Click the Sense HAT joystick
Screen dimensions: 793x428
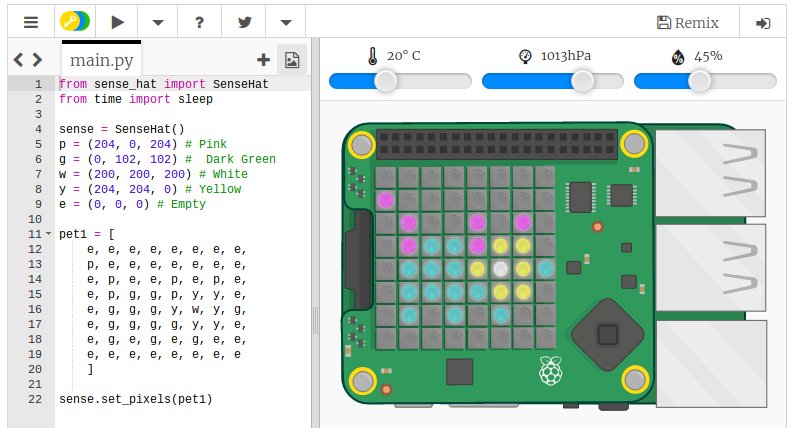click(x=607, y=334)
